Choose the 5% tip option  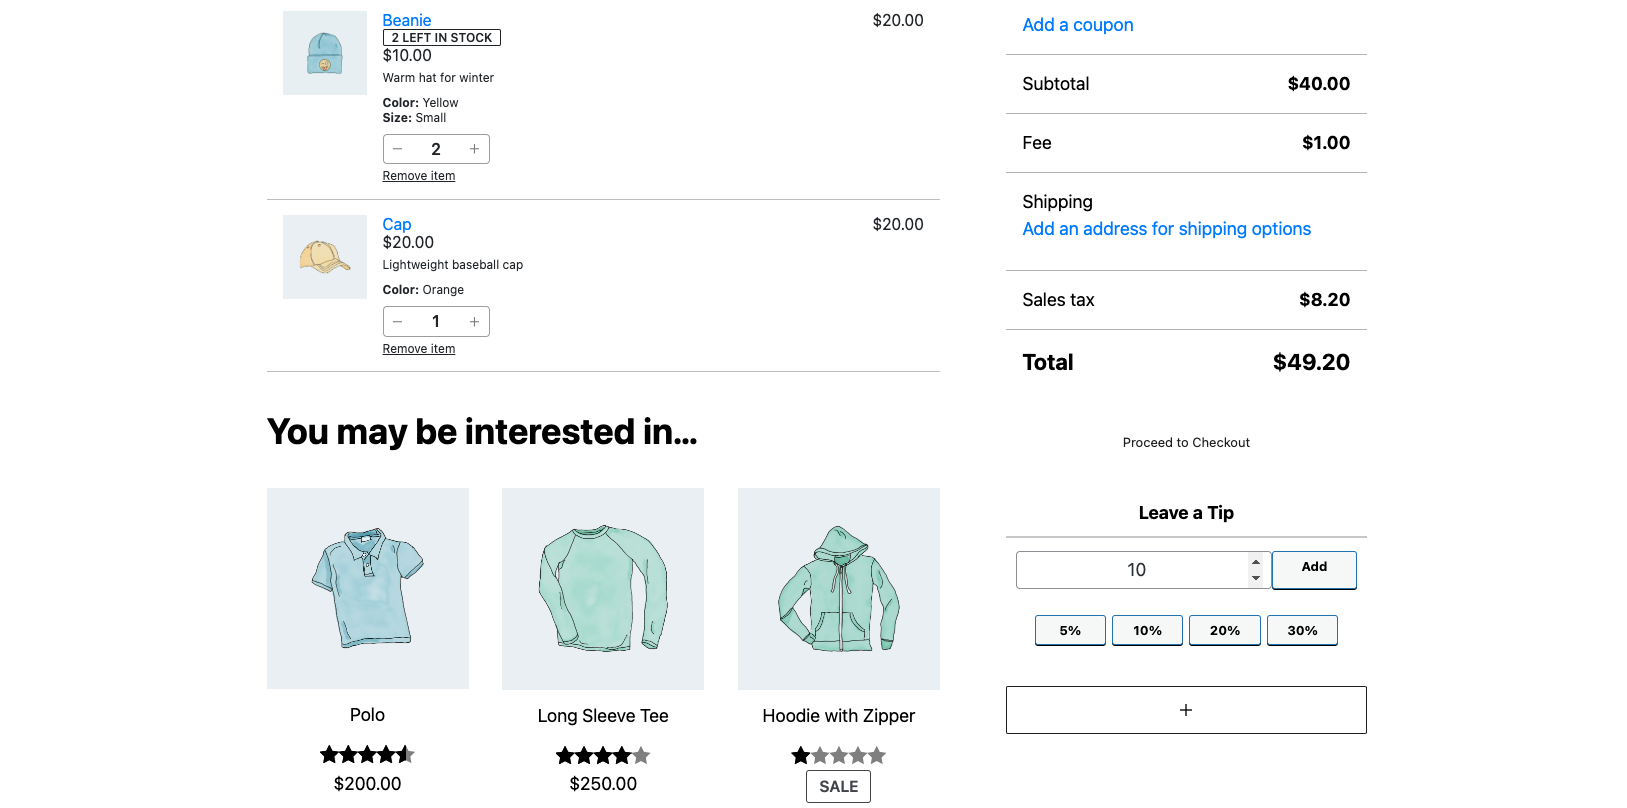1070,631
